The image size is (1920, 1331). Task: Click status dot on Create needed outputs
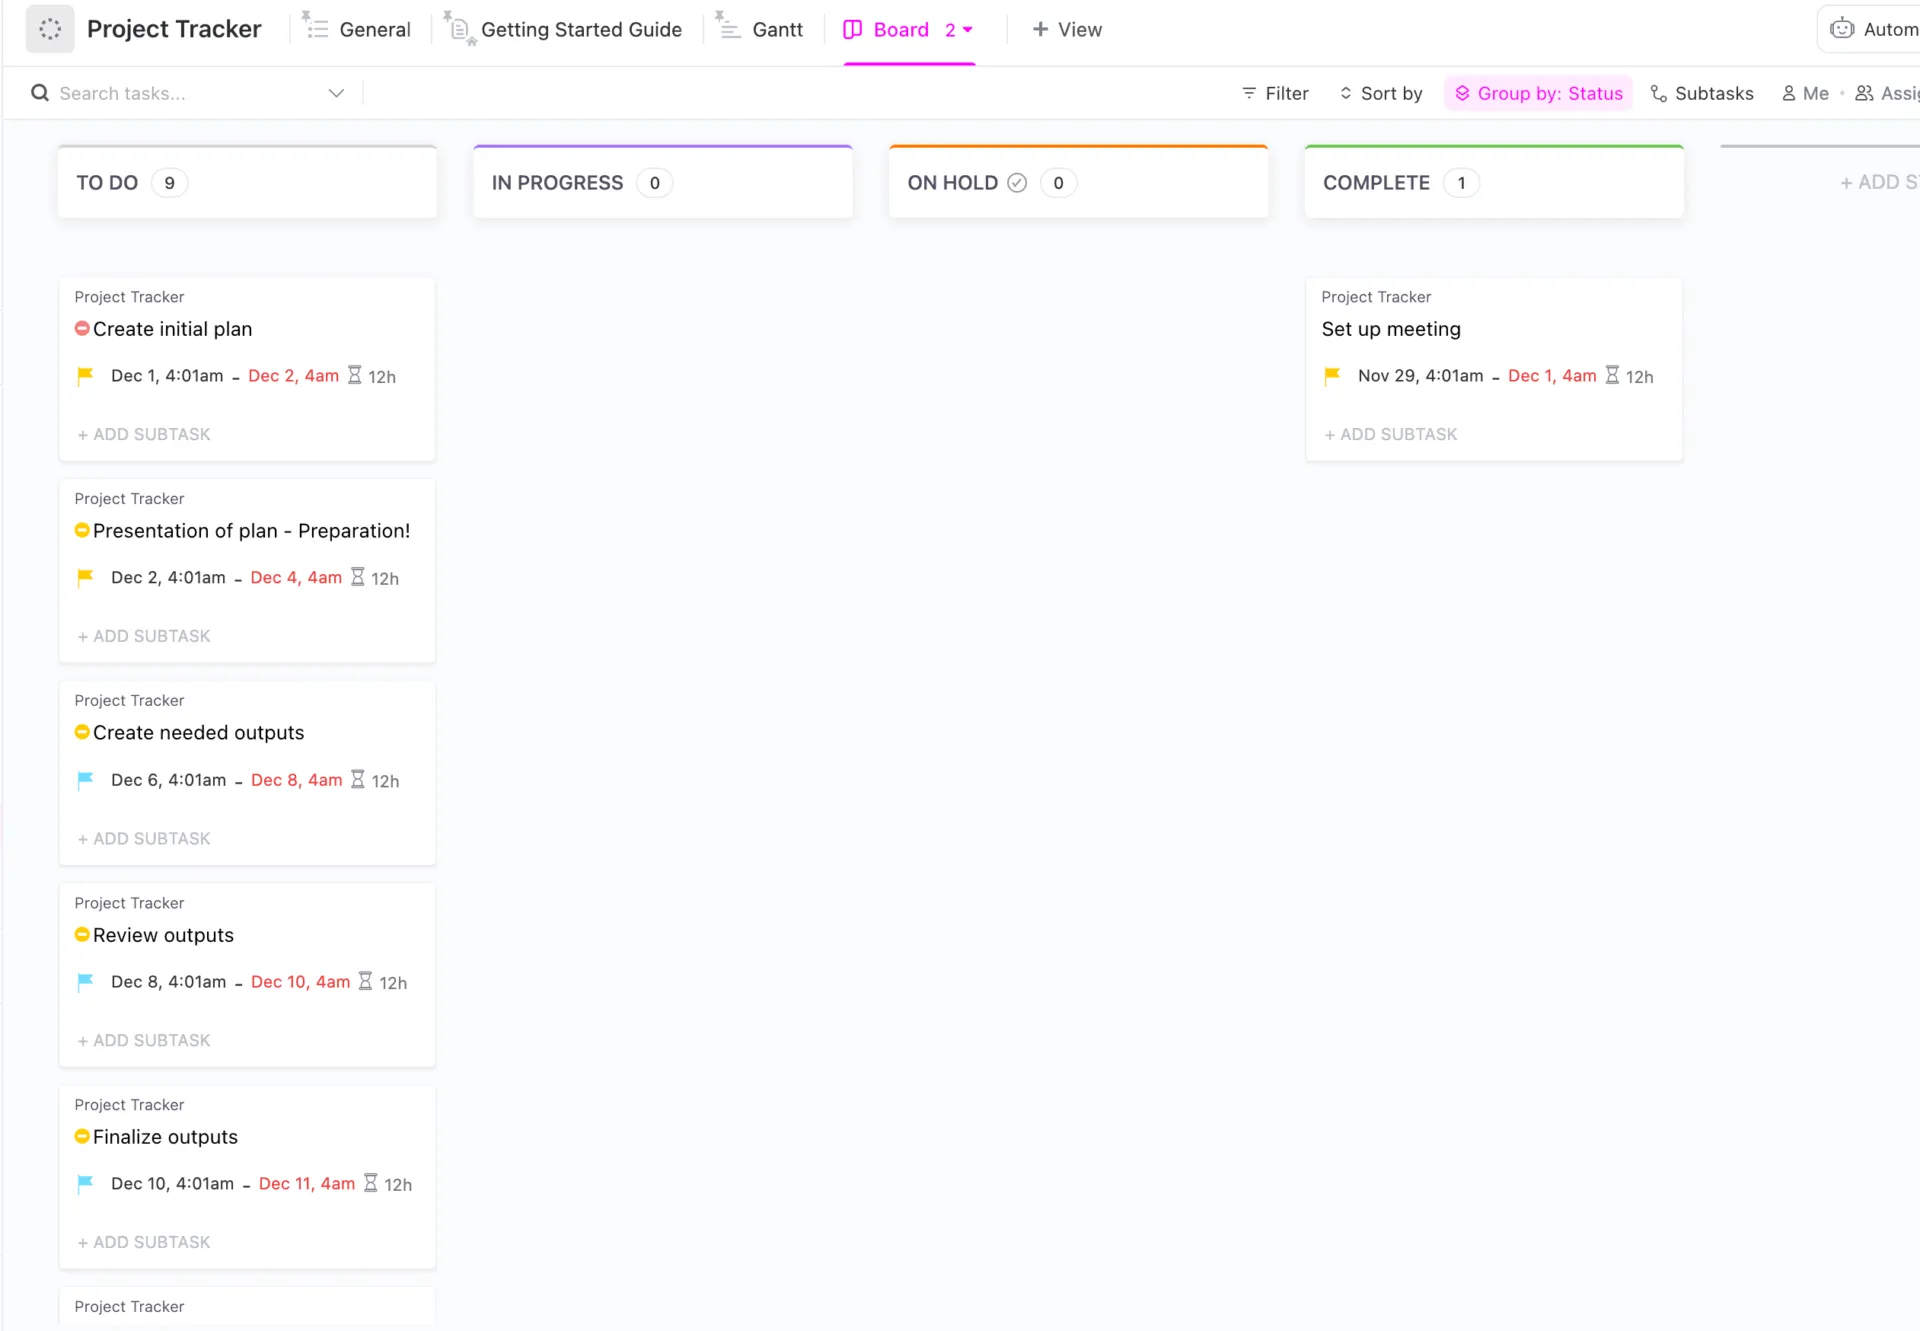[x=82, y=732]
